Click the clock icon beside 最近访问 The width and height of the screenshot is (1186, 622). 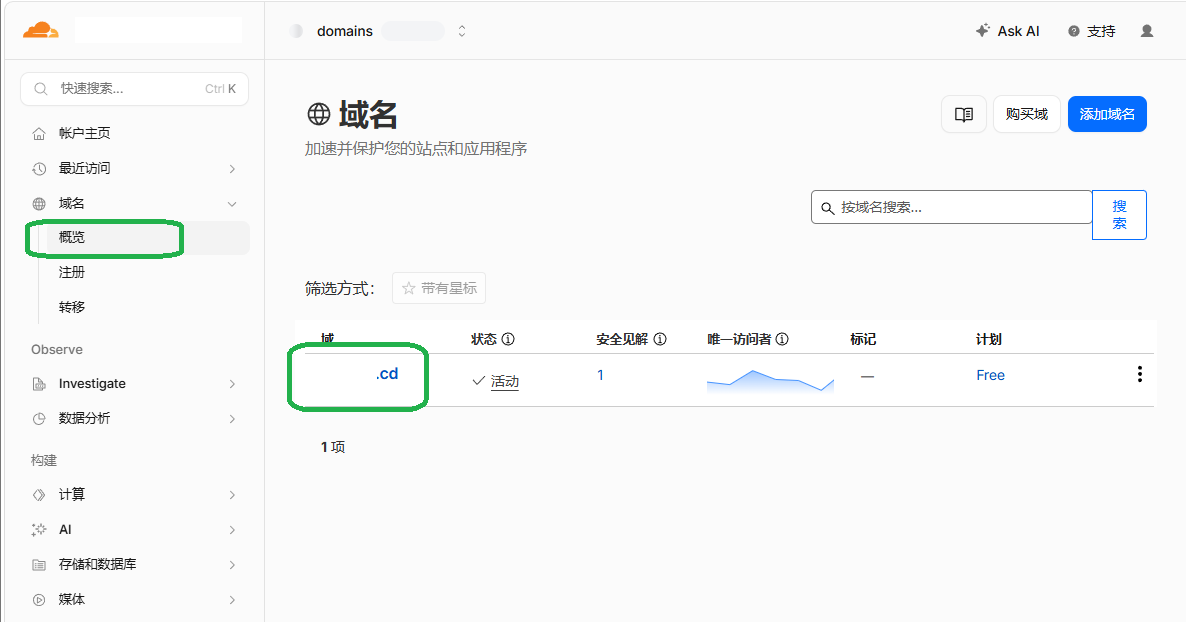(x=39, y=169)
